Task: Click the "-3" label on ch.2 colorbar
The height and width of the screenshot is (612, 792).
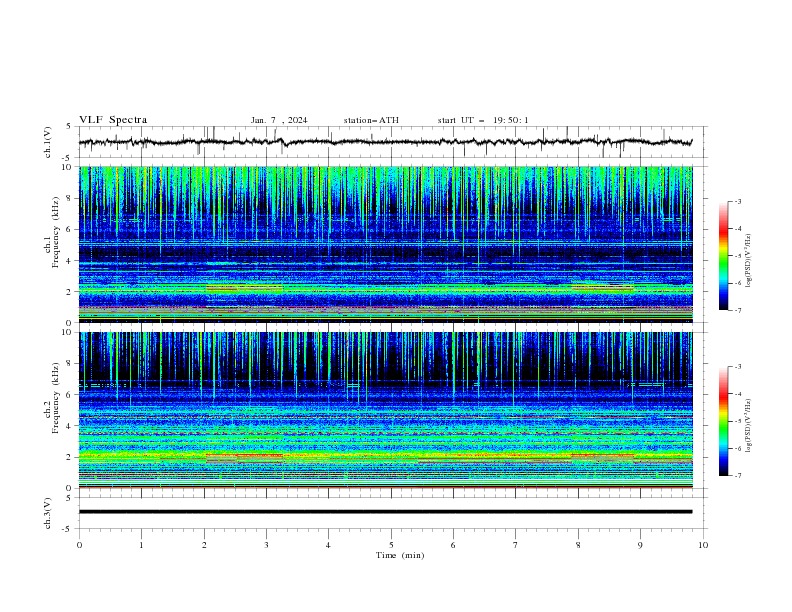Action: [737, 367]
